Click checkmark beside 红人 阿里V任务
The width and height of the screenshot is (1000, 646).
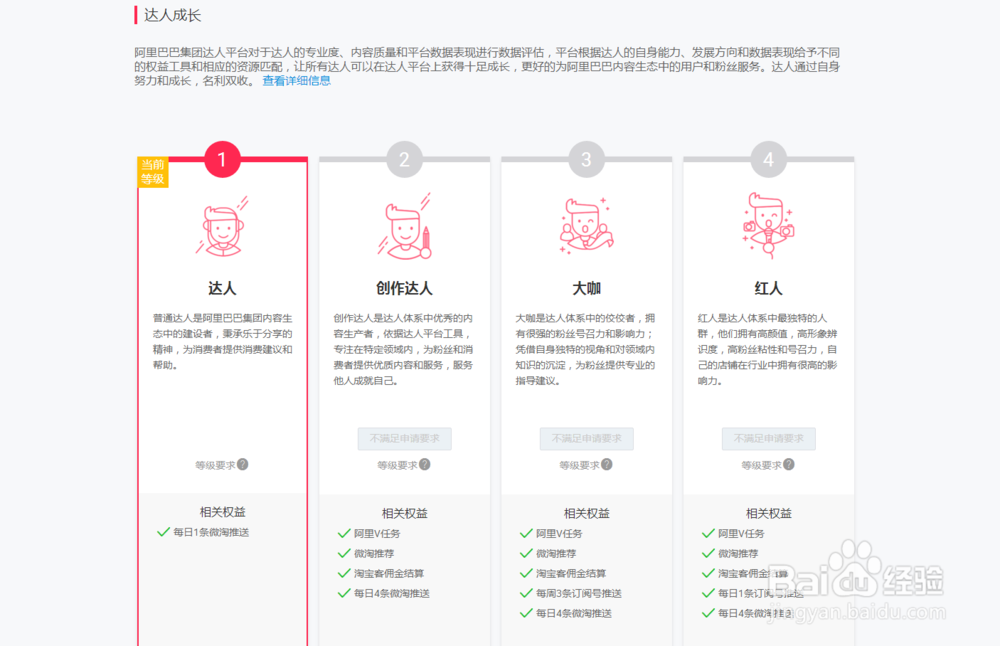pyautogui.click(x=708, y=533)
